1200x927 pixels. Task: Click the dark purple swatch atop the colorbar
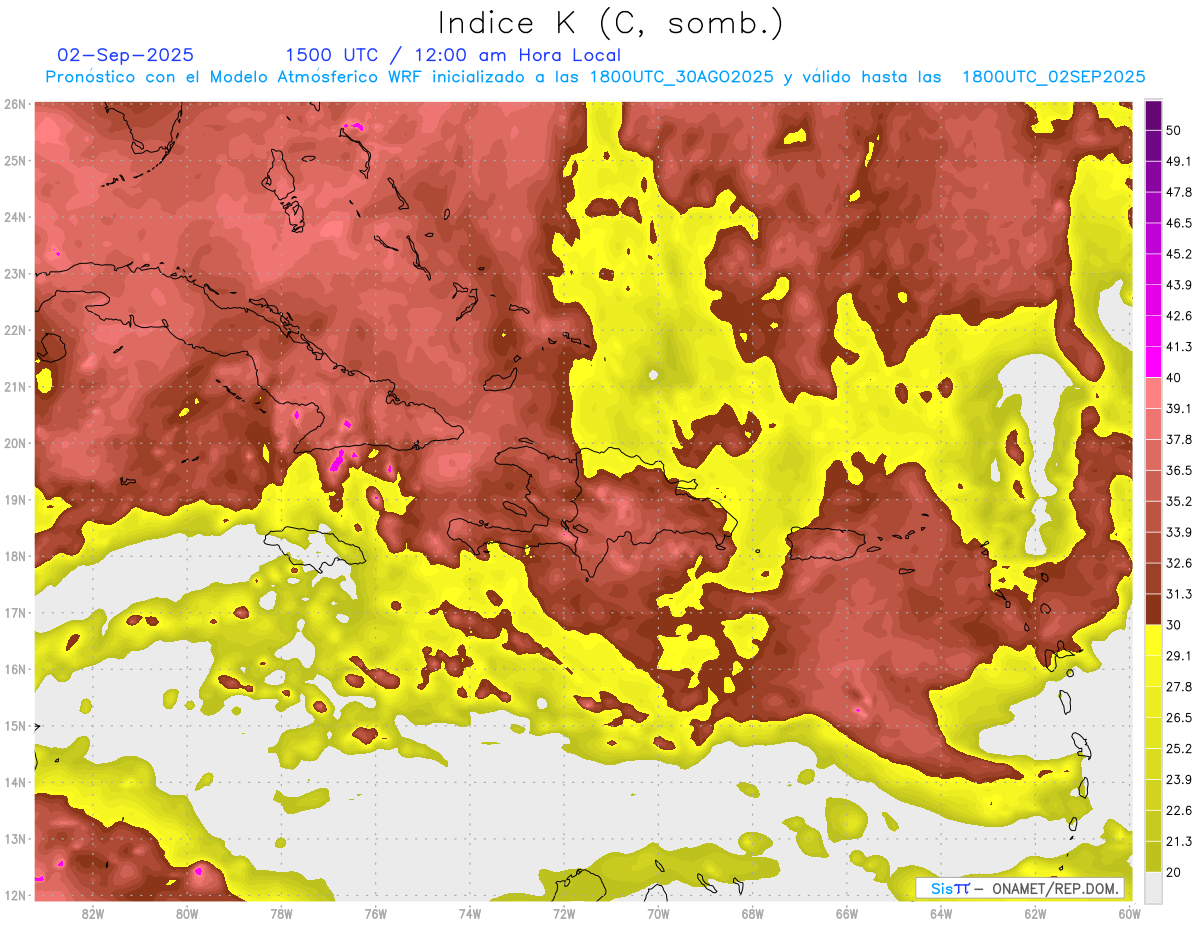point(1154,114)
